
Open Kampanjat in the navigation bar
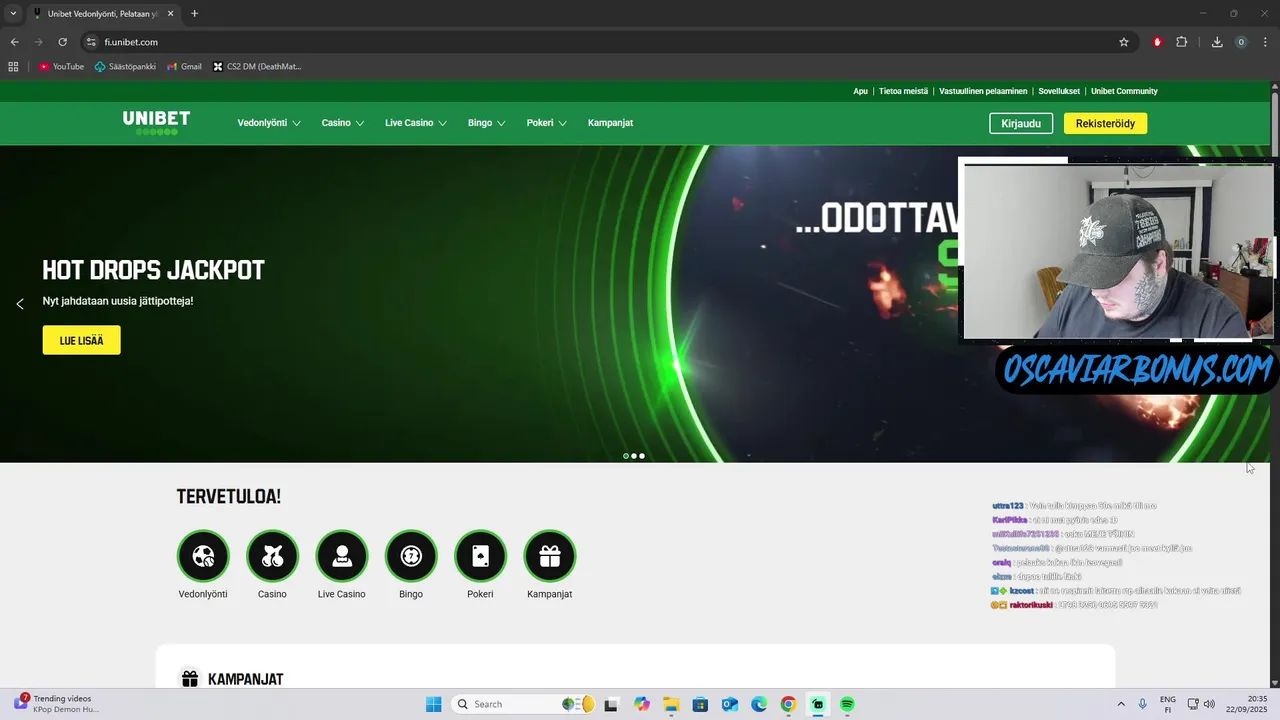[x=610, y=123]
